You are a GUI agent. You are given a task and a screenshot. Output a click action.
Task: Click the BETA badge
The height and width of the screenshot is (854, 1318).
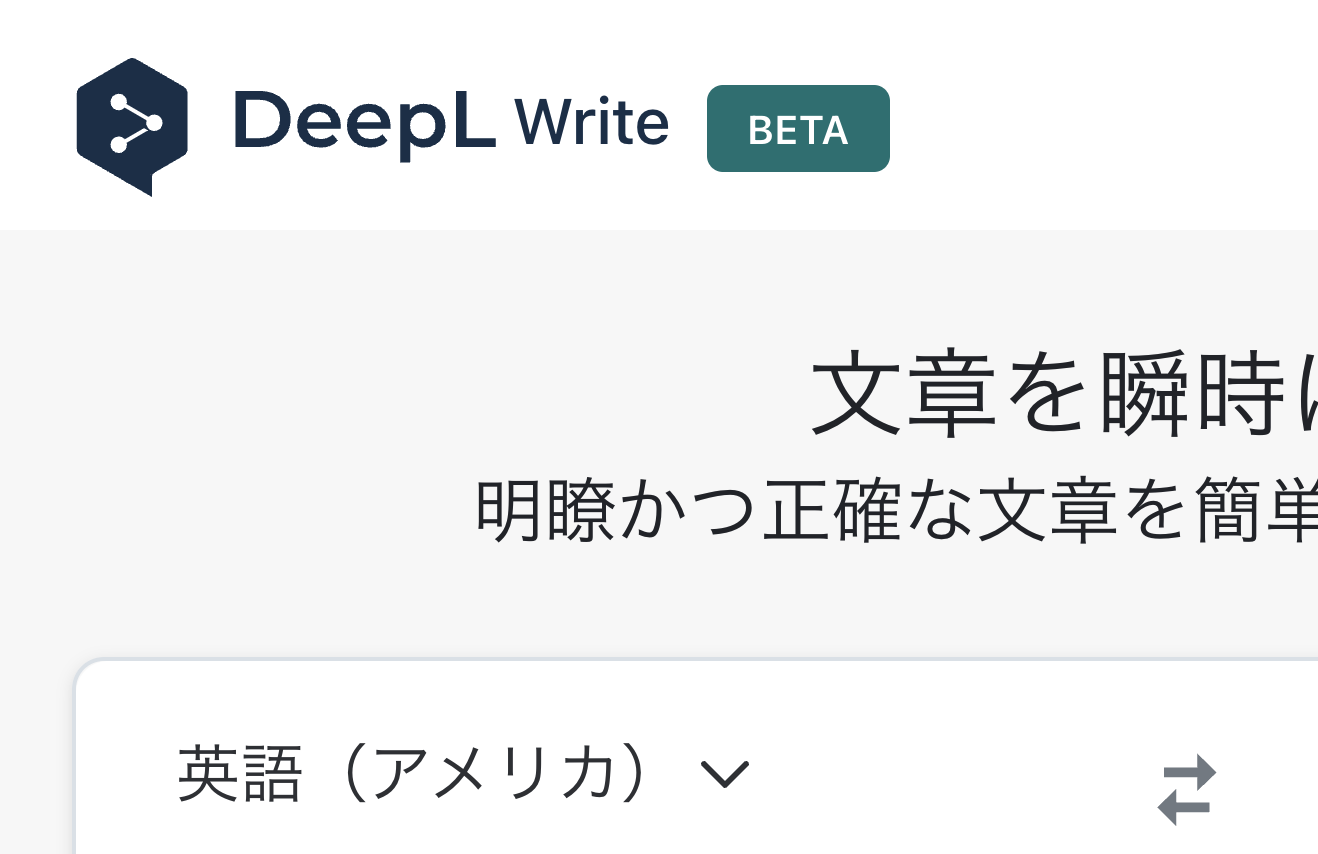pyautogui.click(x=797, y=128)
